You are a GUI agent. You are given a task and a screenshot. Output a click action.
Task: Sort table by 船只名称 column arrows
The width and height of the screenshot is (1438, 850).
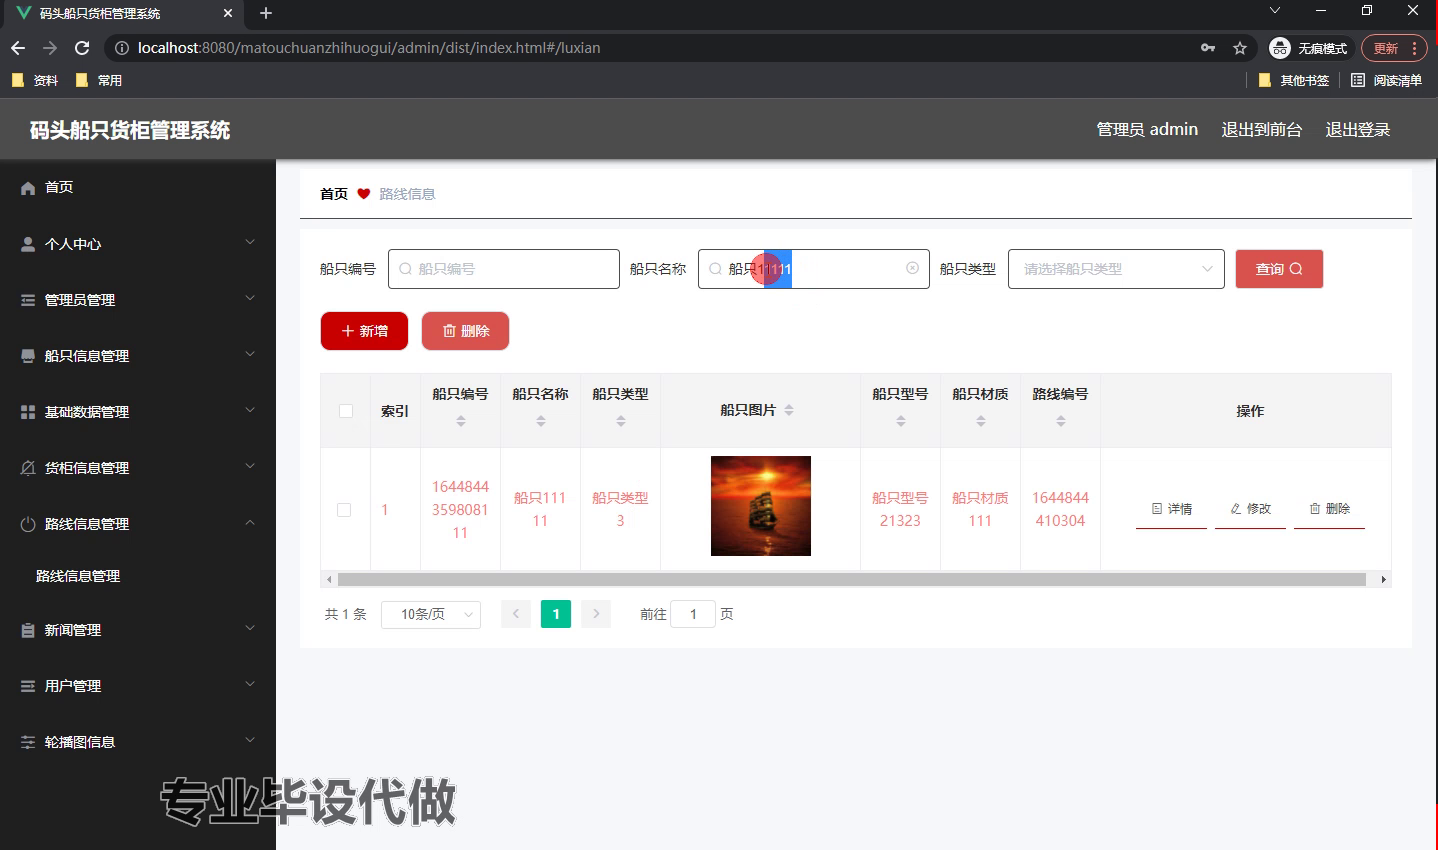coord(541,422)
